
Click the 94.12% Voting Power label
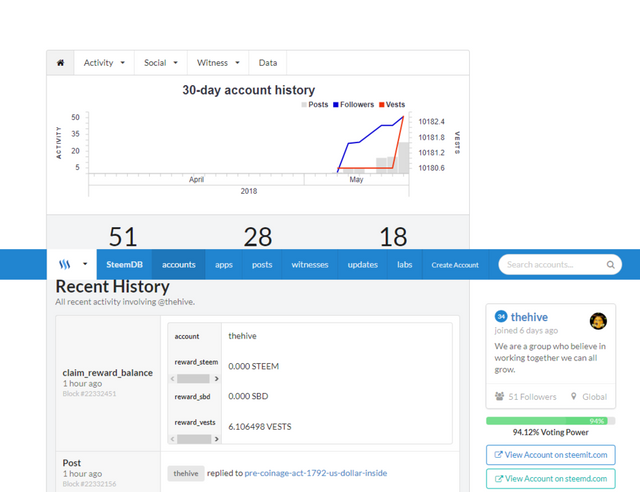(551, 432)
